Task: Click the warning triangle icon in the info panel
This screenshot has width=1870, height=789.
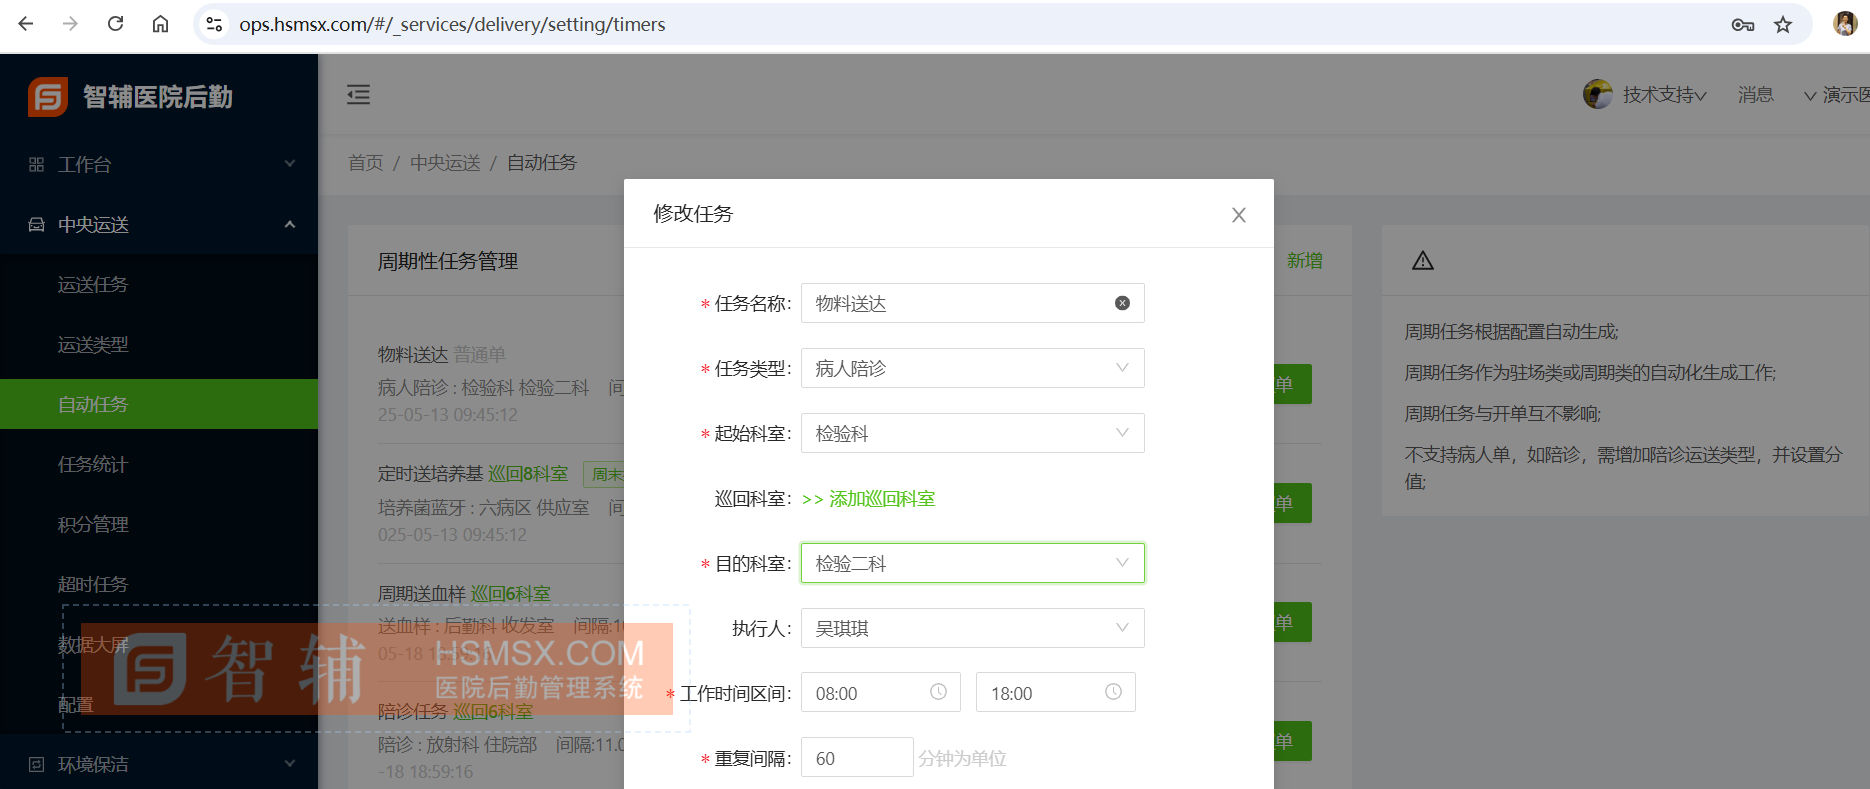Action: point(1422,261)
